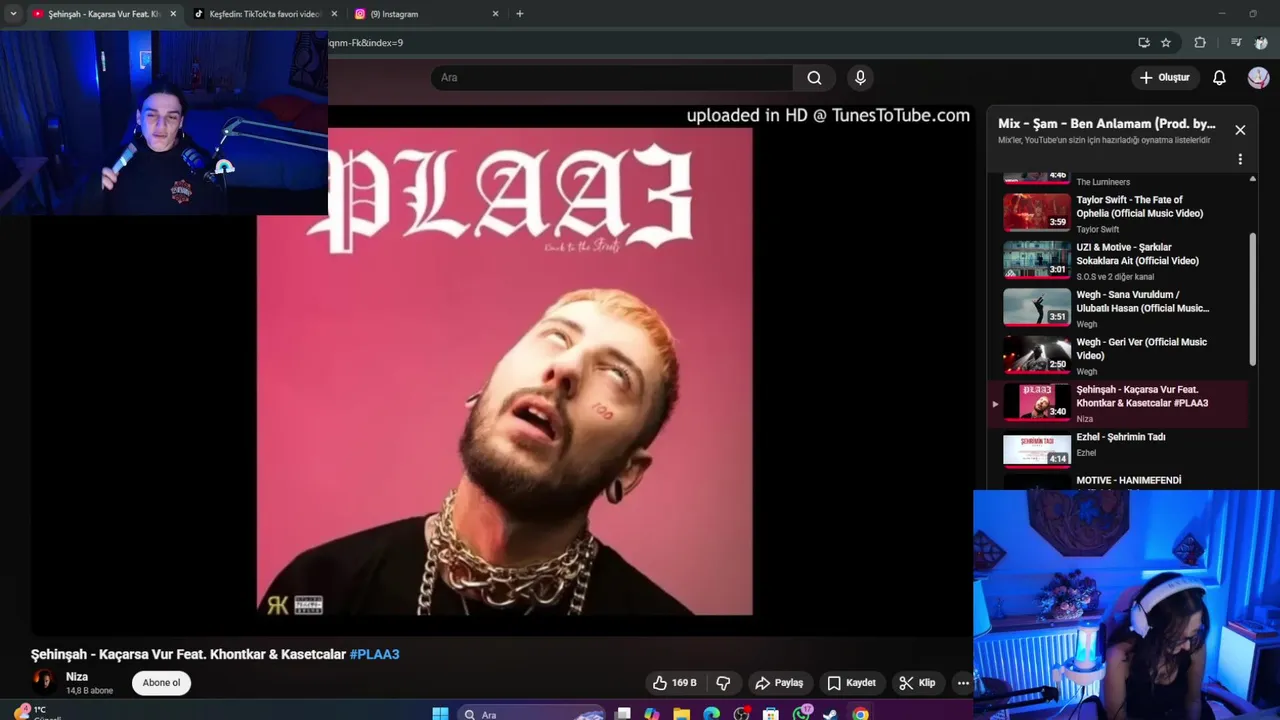
Task: Play Wegh Sana Vuruldum thumbnail
Action: 1037,308
